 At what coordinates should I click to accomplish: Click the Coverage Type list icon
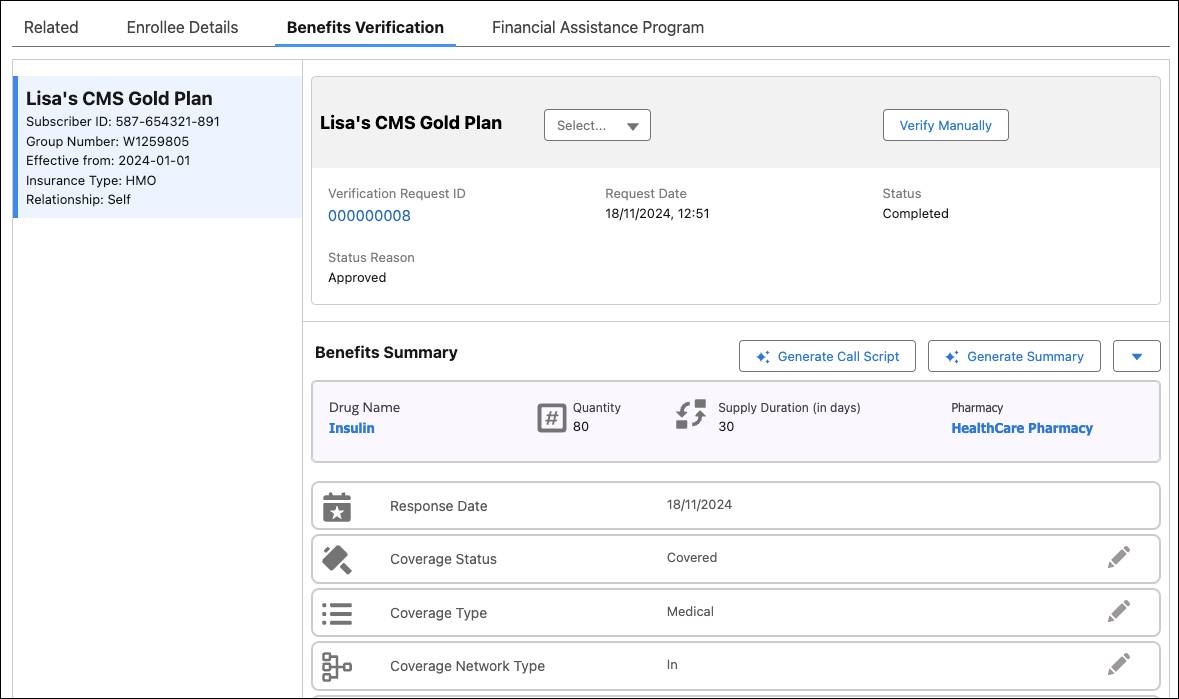tap(337, 612)
